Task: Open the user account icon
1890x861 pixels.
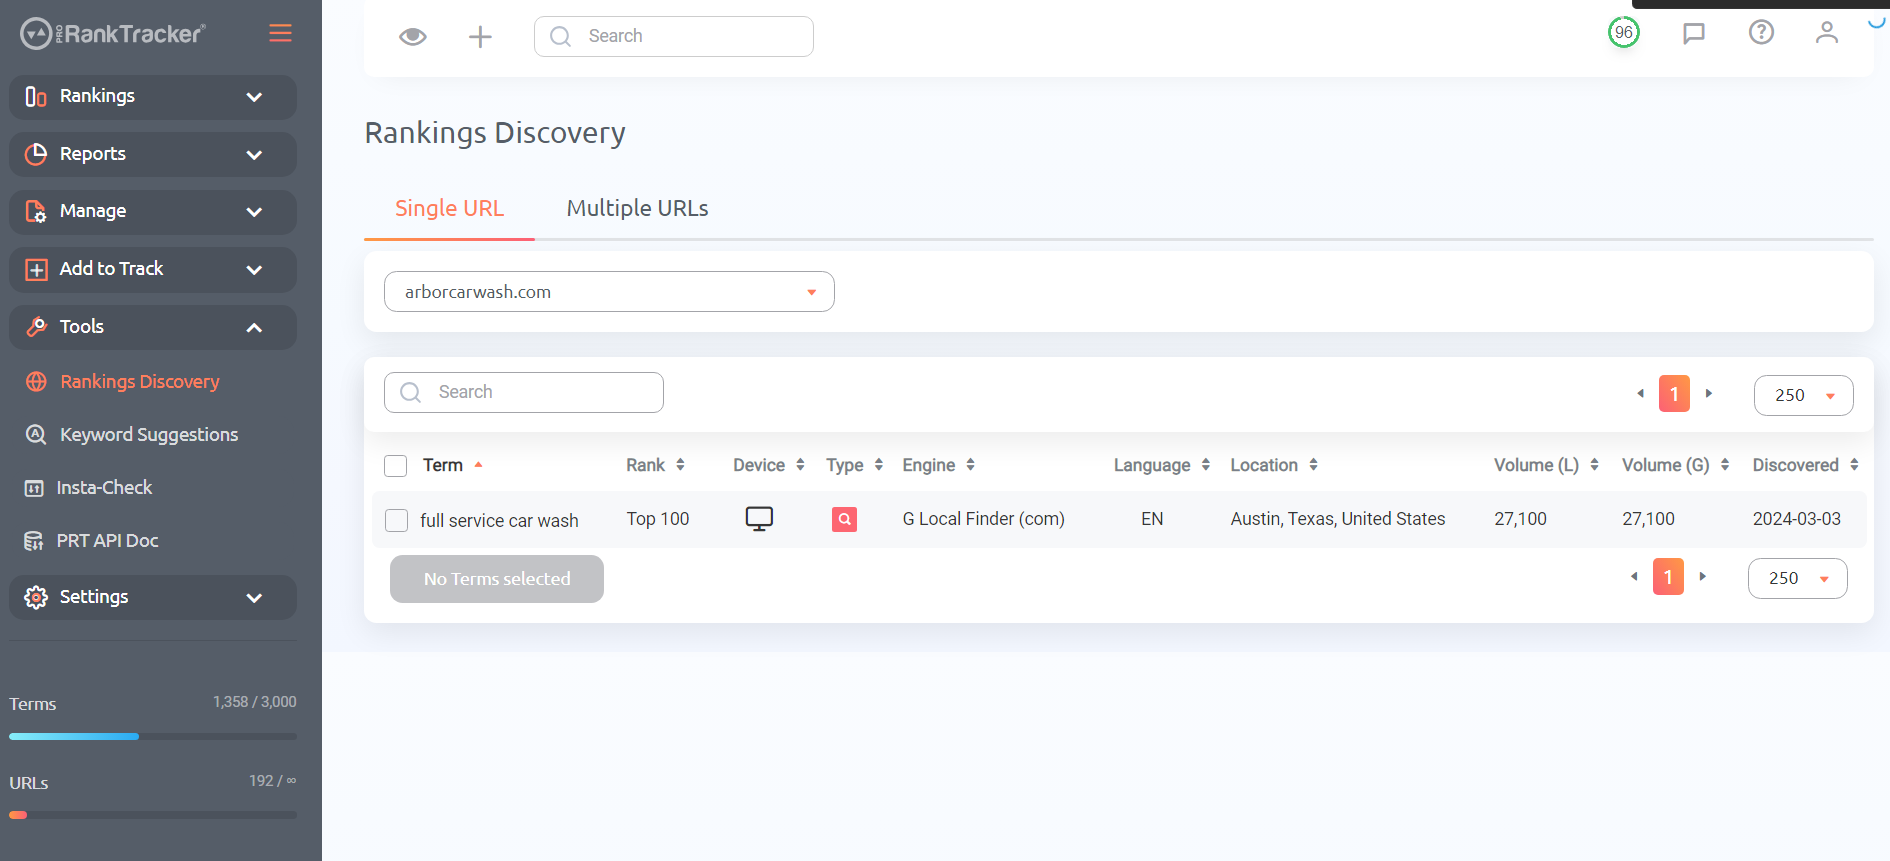Action: point(1827,33)
